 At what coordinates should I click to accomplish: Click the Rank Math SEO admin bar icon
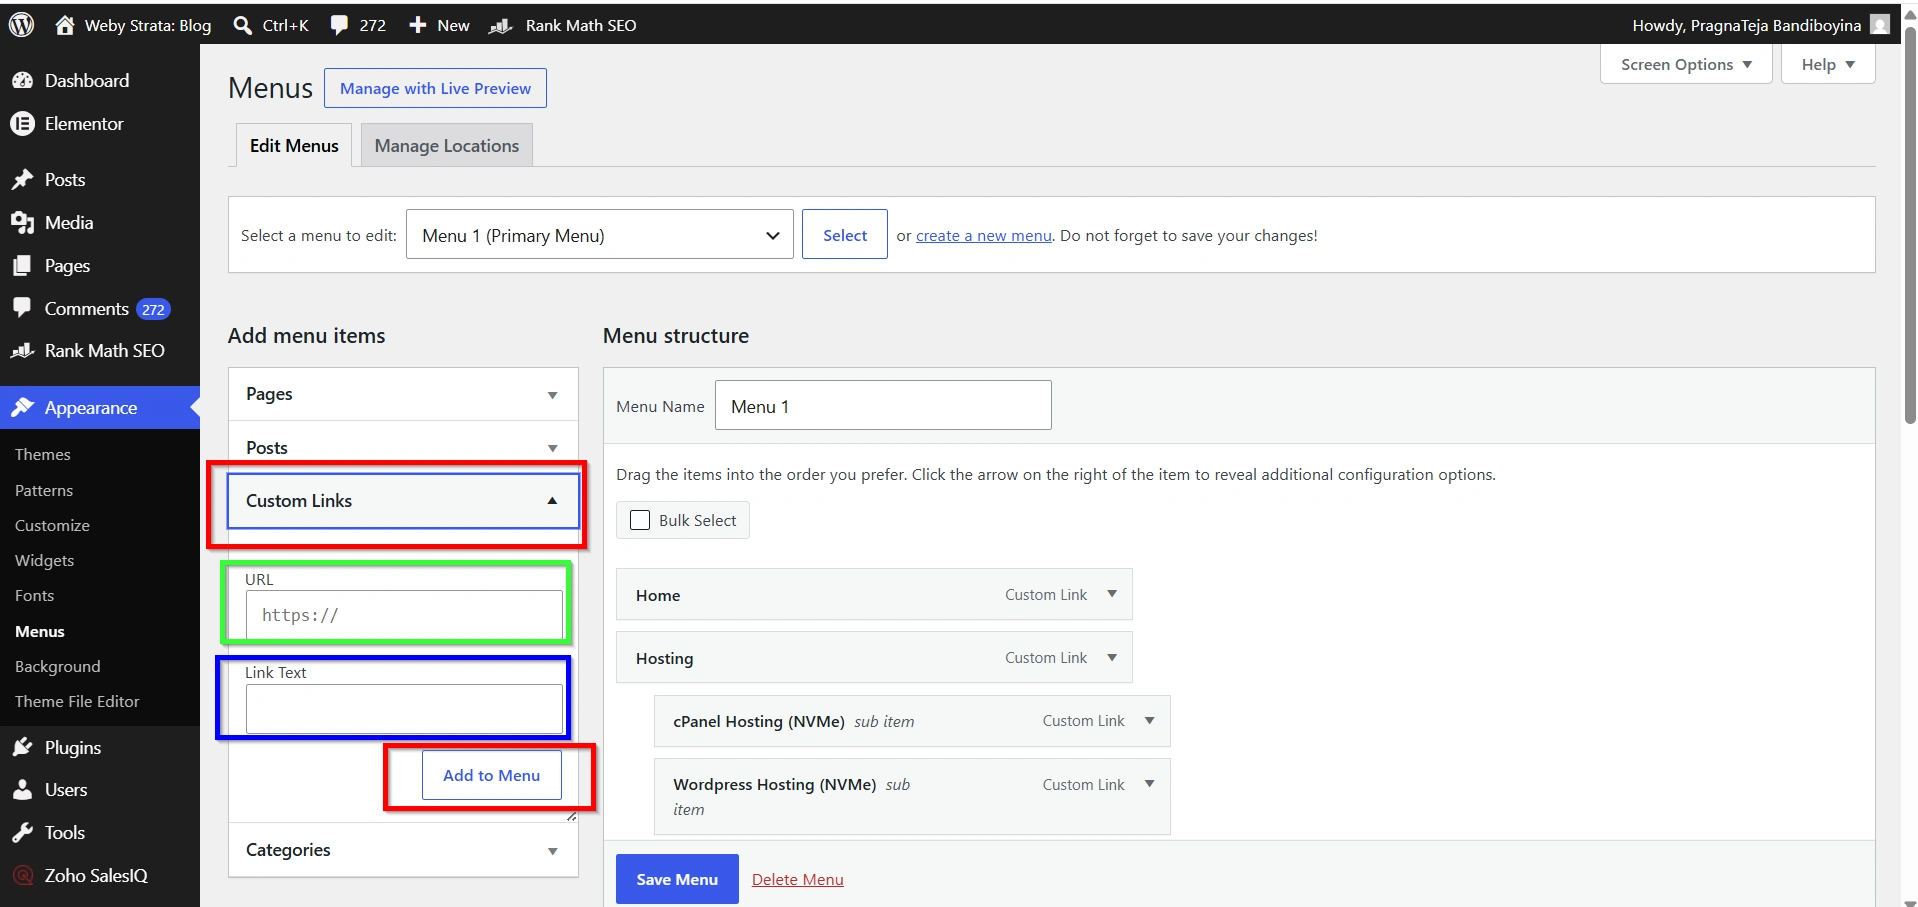(x=500, y=25)
